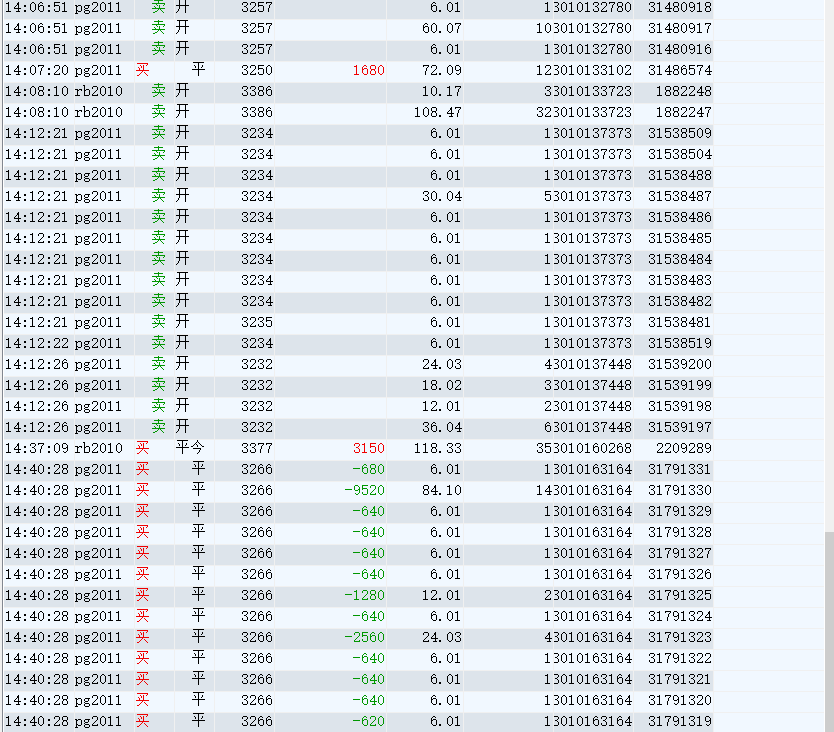
Task: Select the timestamp 14:37:09
Action: (35, 448)
